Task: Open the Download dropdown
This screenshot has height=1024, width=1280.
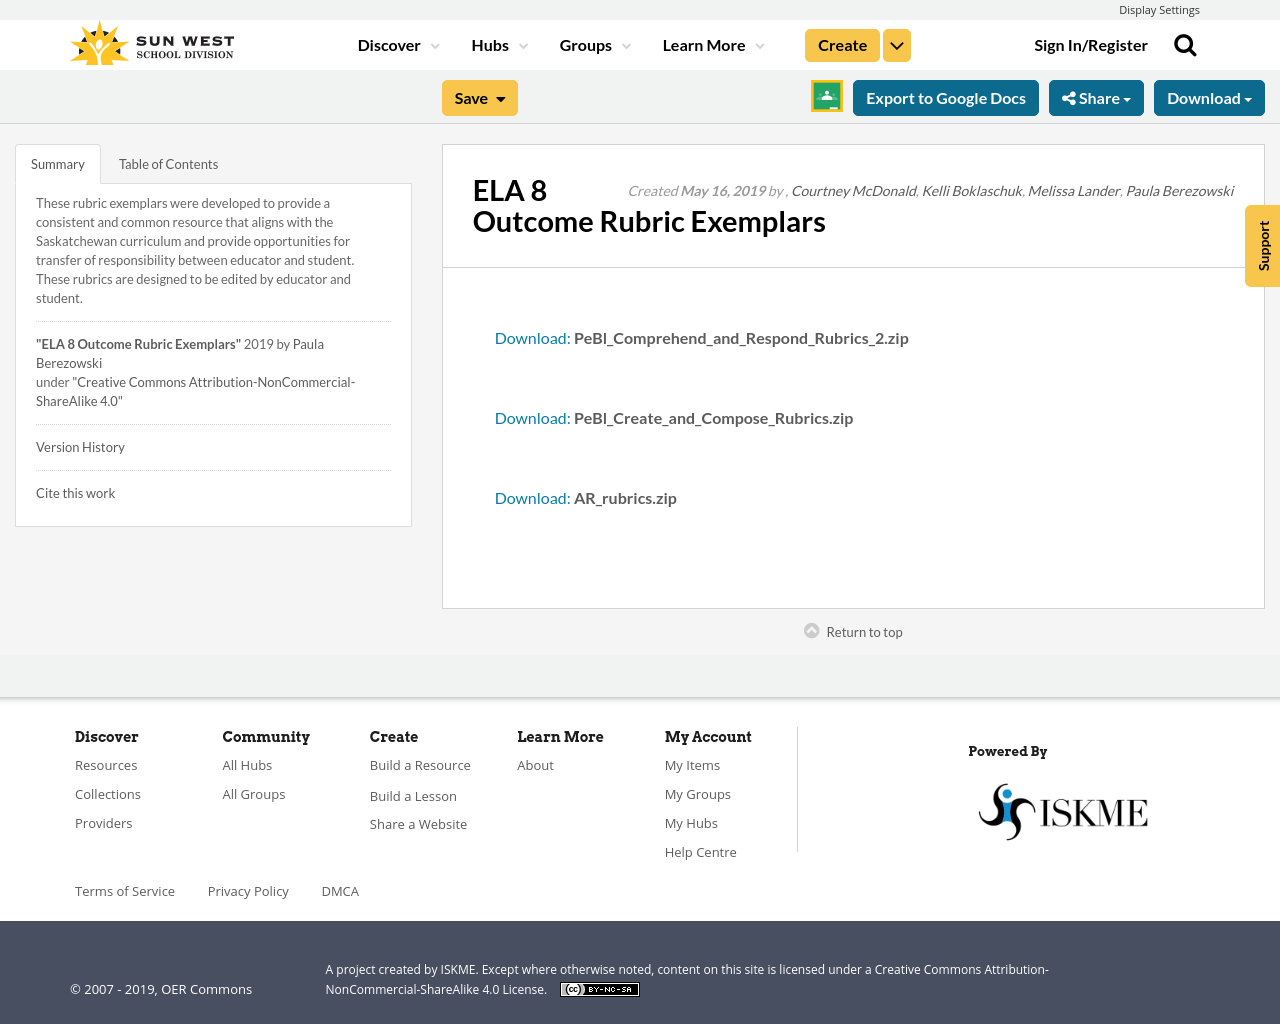Action: tap(1209, 97)
